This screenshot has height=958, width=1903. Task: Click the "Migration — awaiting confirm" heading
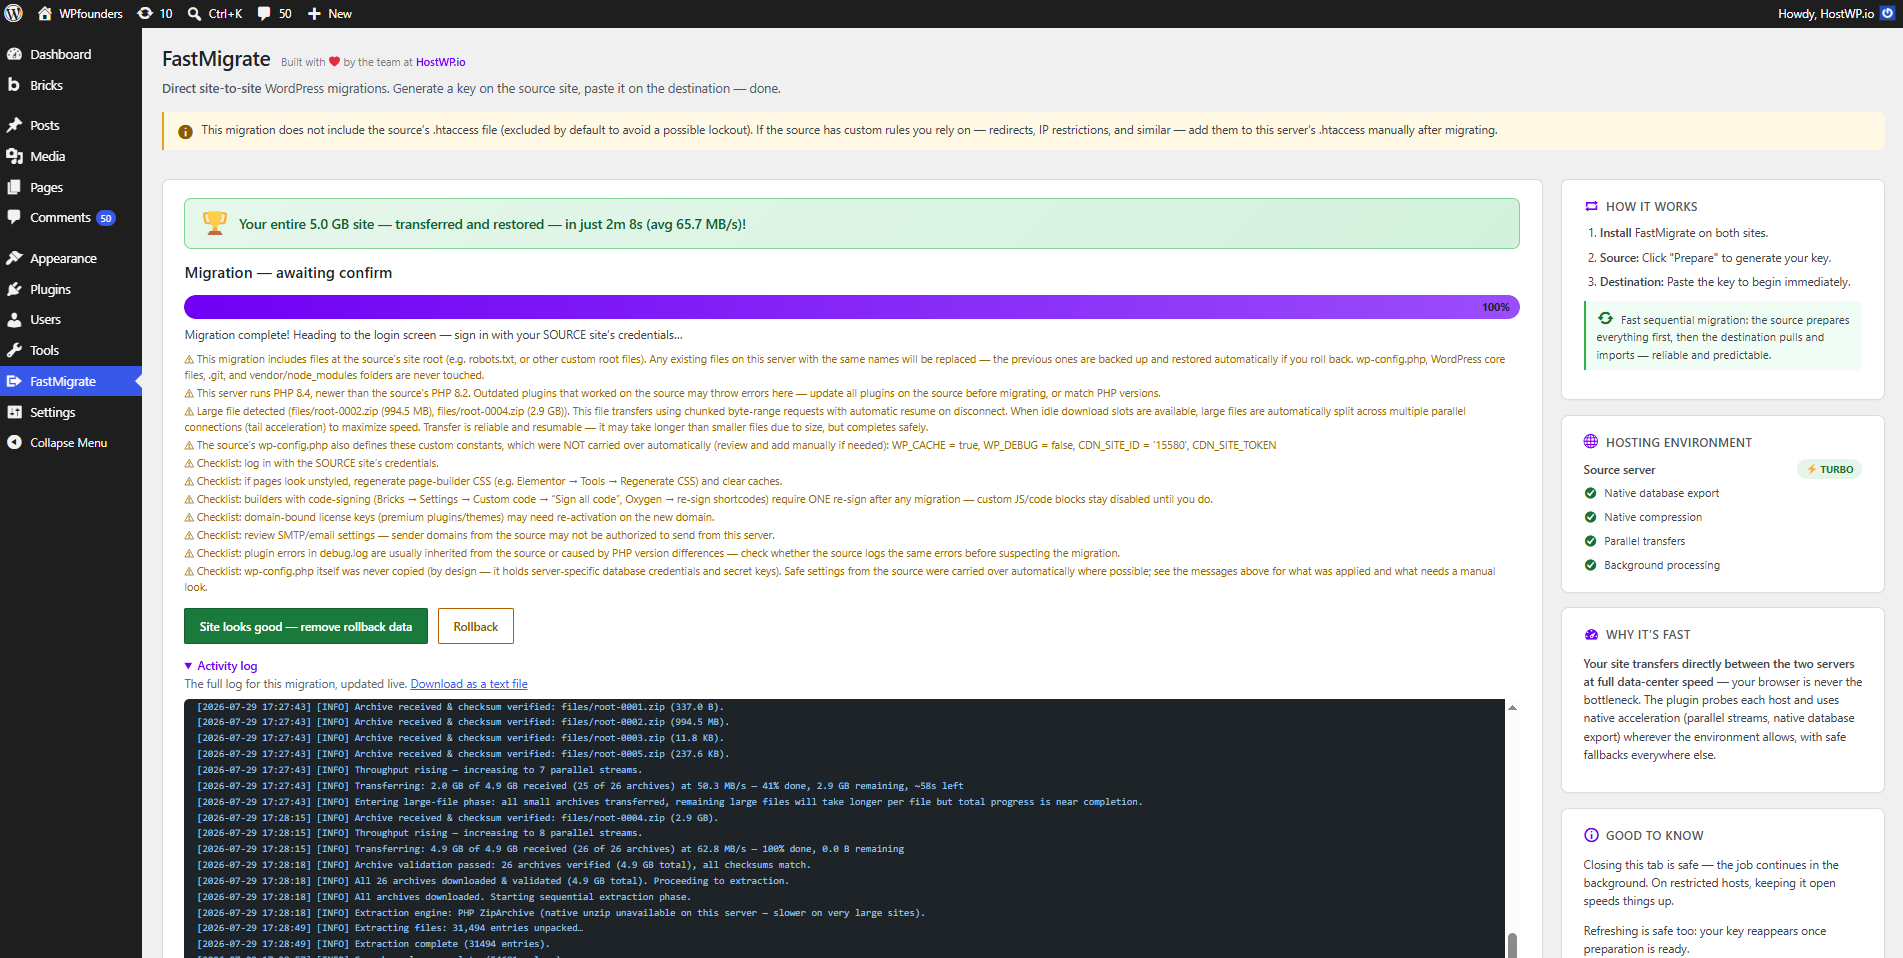[288, 273]
